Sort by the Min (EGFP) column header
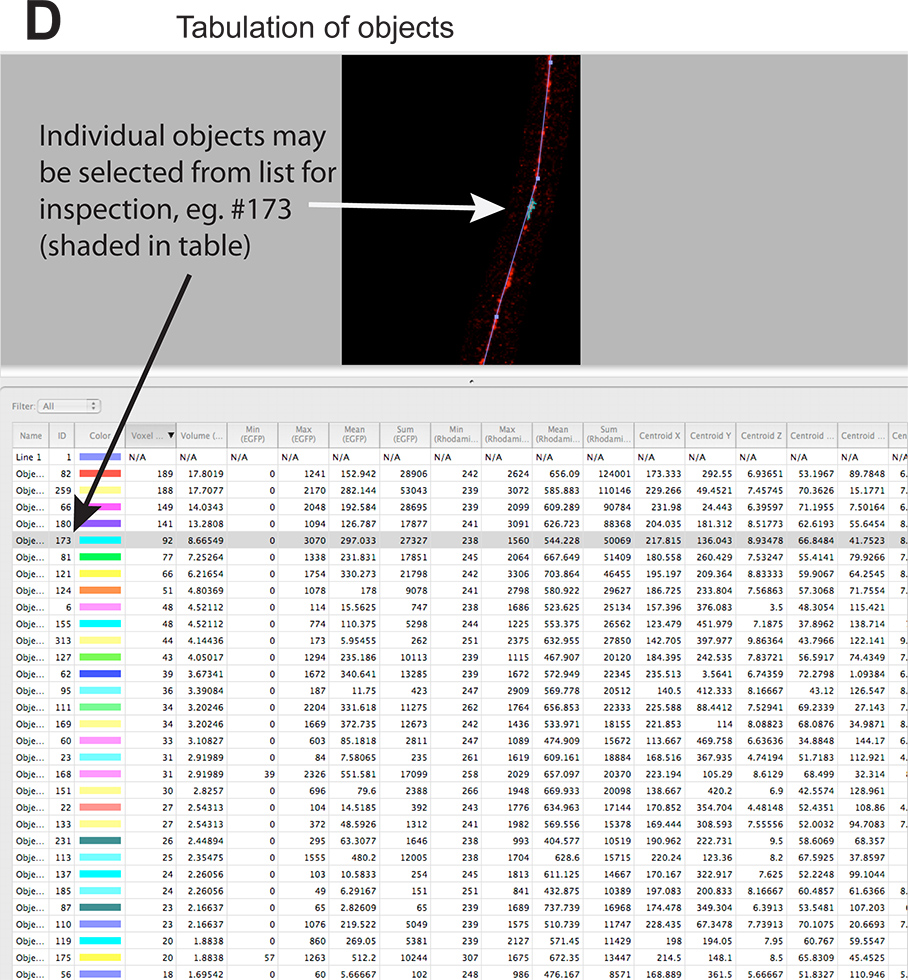Image resolution: width=908 pixels, height=980 pixels. point(252,434)
